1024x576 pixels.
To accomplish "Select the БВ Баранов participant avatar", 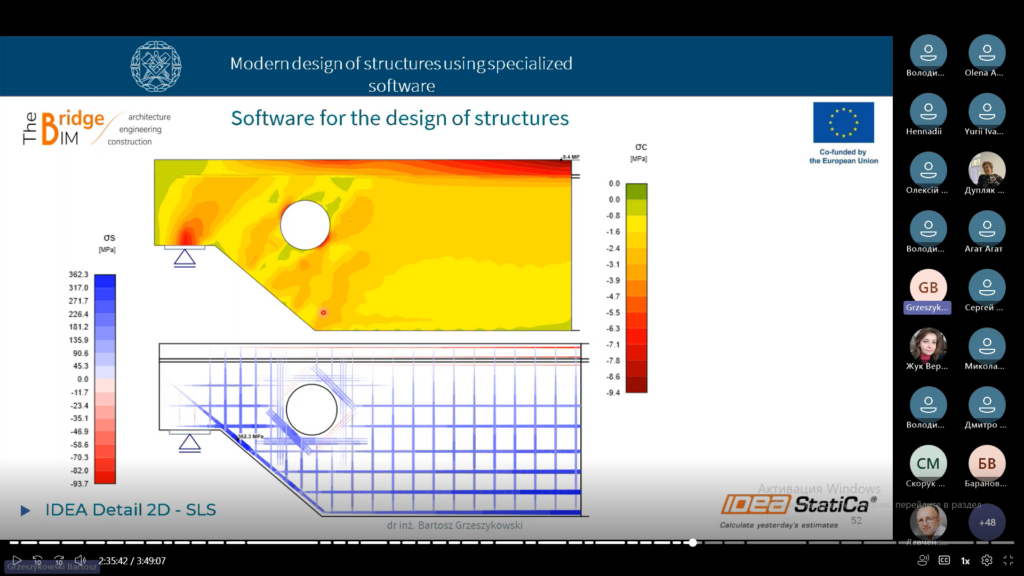I will (987, 462).
